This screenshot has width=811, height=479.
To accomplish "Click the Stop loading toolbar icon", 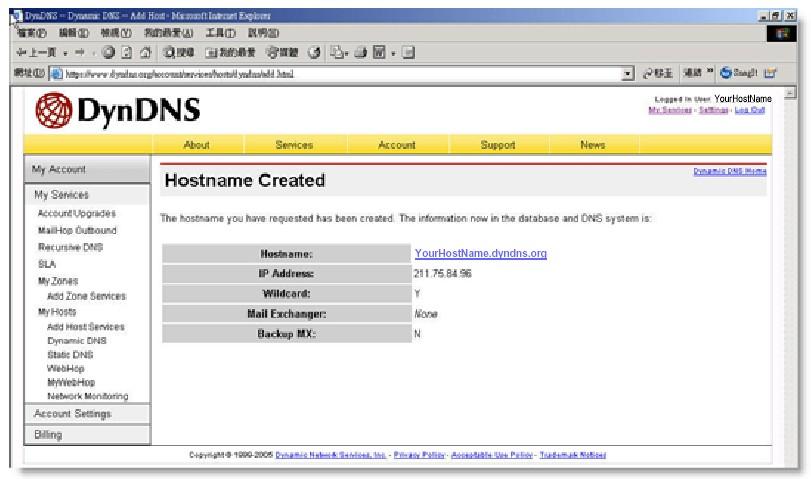I will (x=109, y=52).
